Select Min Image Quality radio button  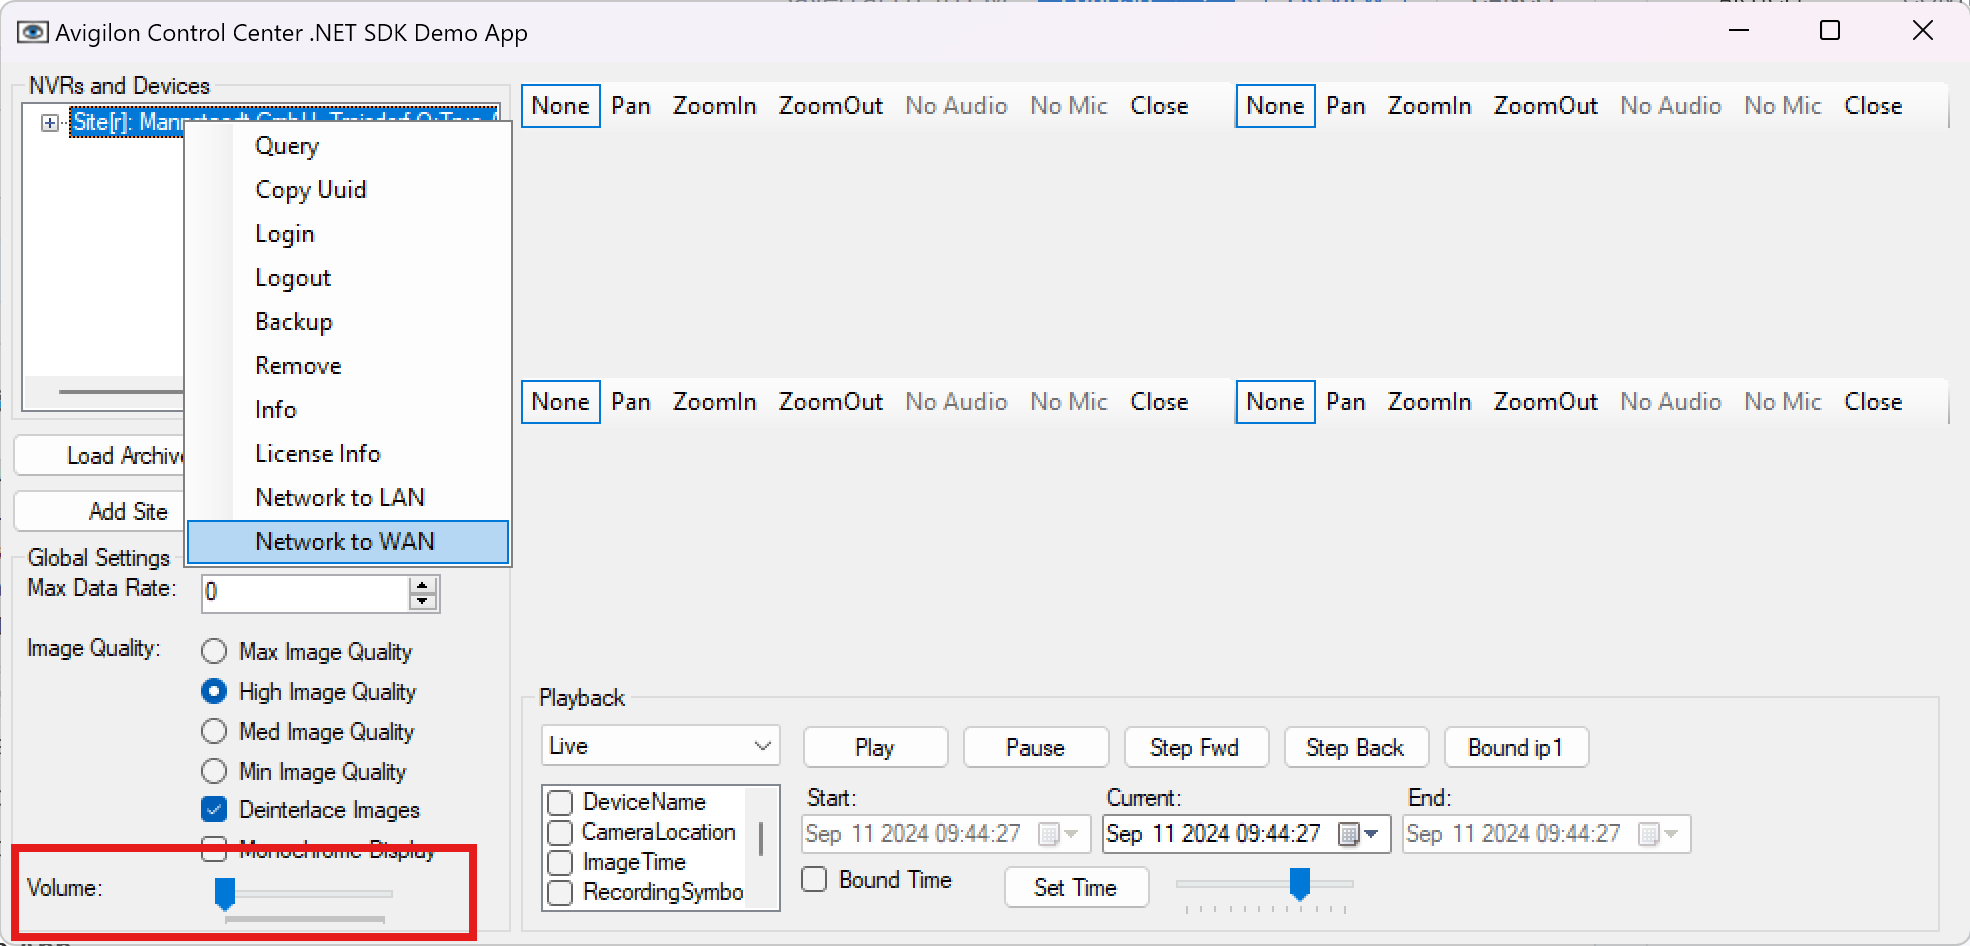(x=214, y=772)
